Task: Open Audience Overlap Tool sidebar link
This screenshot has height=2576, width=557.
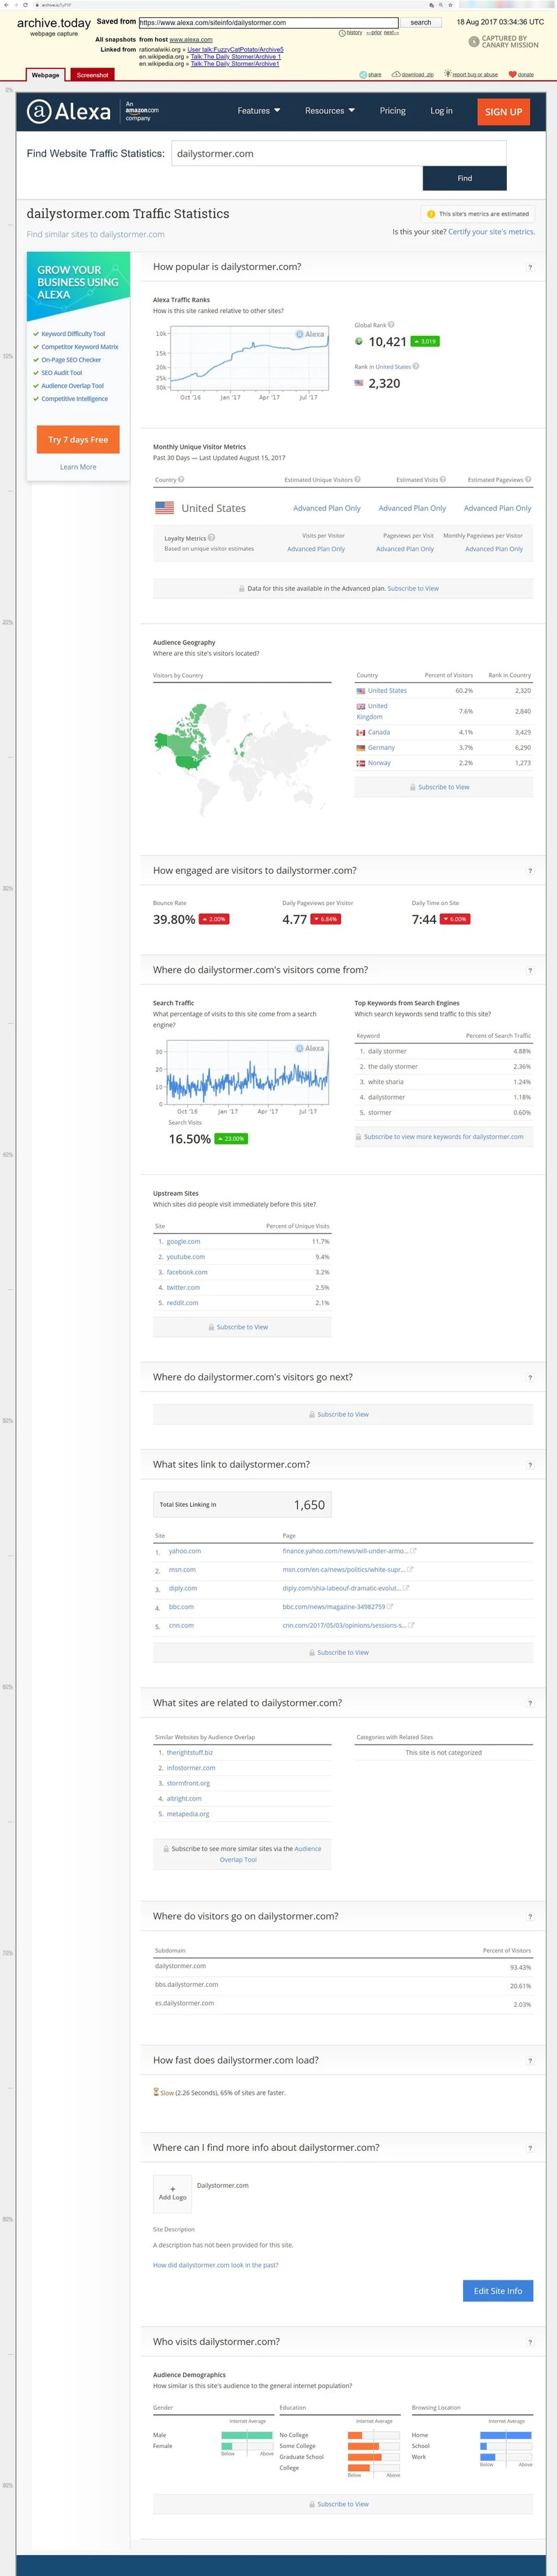Action: [x=72, y=386]
